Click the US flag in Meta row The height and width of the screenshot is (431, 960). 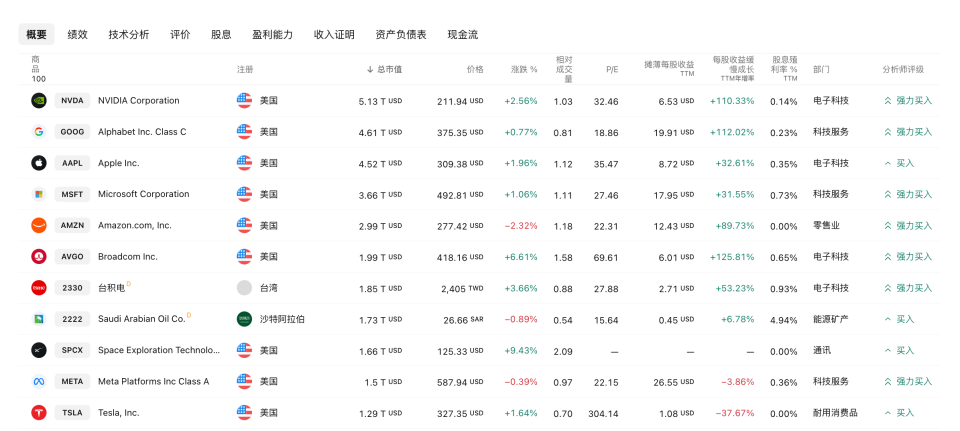click(244, 381)
